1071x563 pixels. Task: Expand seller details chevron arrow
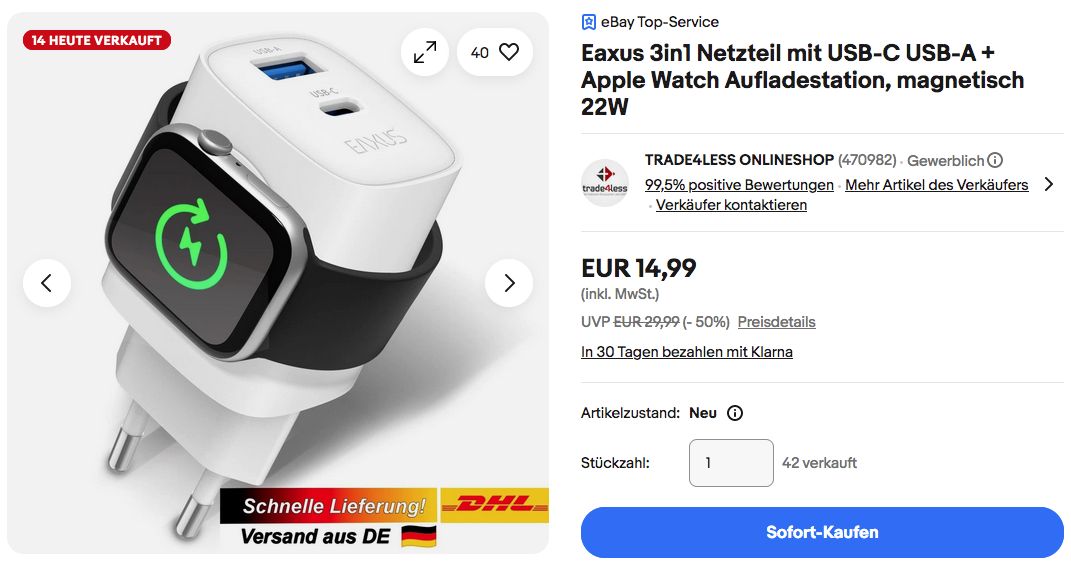(1049, 184)
